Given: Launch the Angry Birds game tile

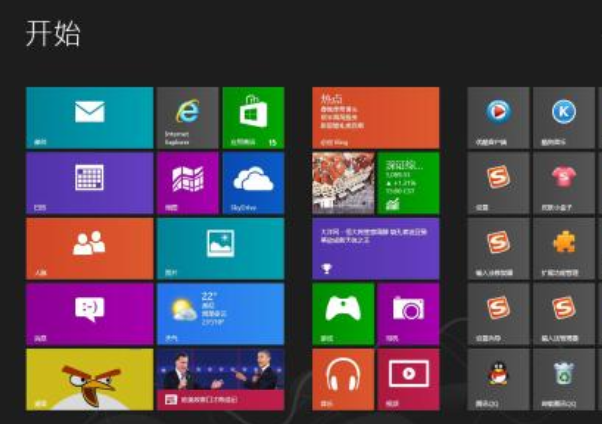Looking at the screenshot, I should [x=89, y=379].
